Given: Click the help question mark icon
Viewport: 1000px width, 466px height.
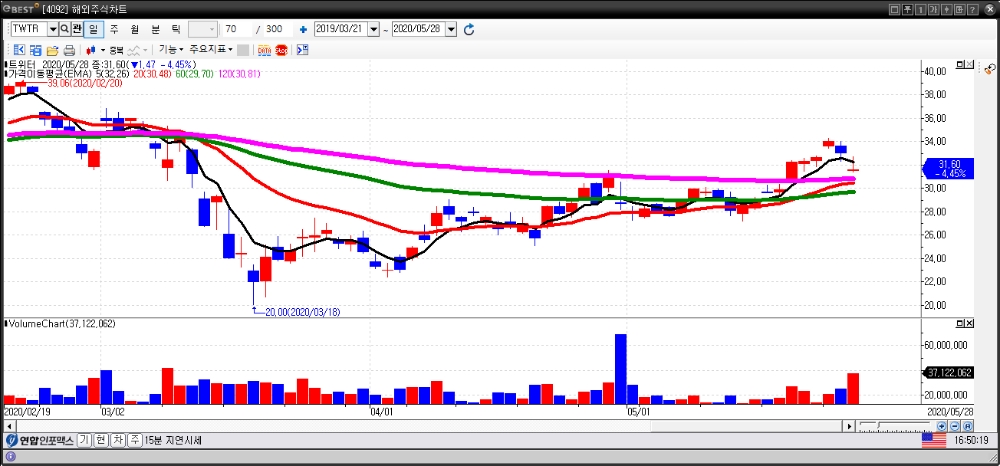Looking at the screenshot, I should [x=973, y=9].
